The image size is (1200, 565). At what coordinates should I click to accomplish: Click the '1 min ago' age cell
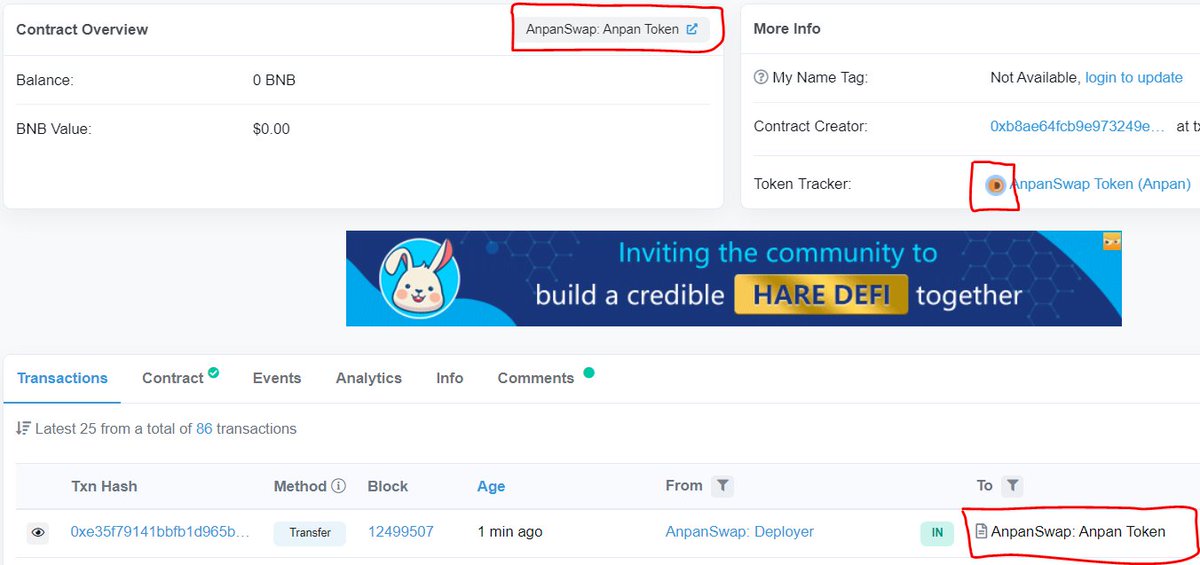(x=510, y=532)
